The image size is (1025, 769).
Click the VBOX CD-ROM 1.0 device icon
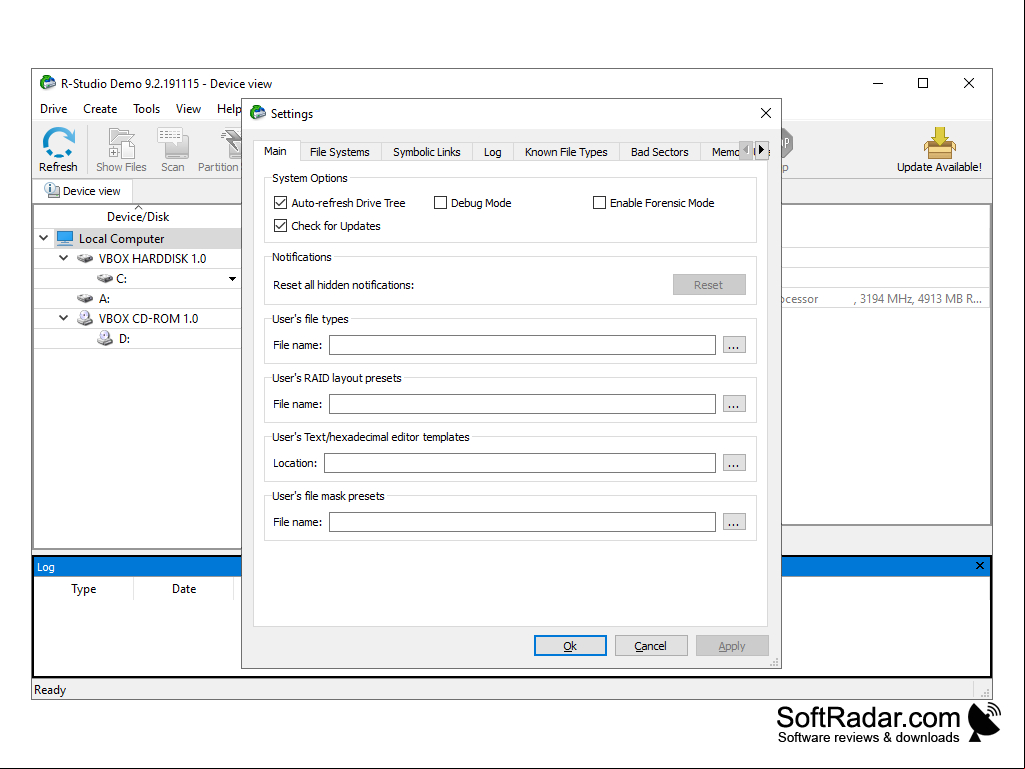(x=85, y=318)
